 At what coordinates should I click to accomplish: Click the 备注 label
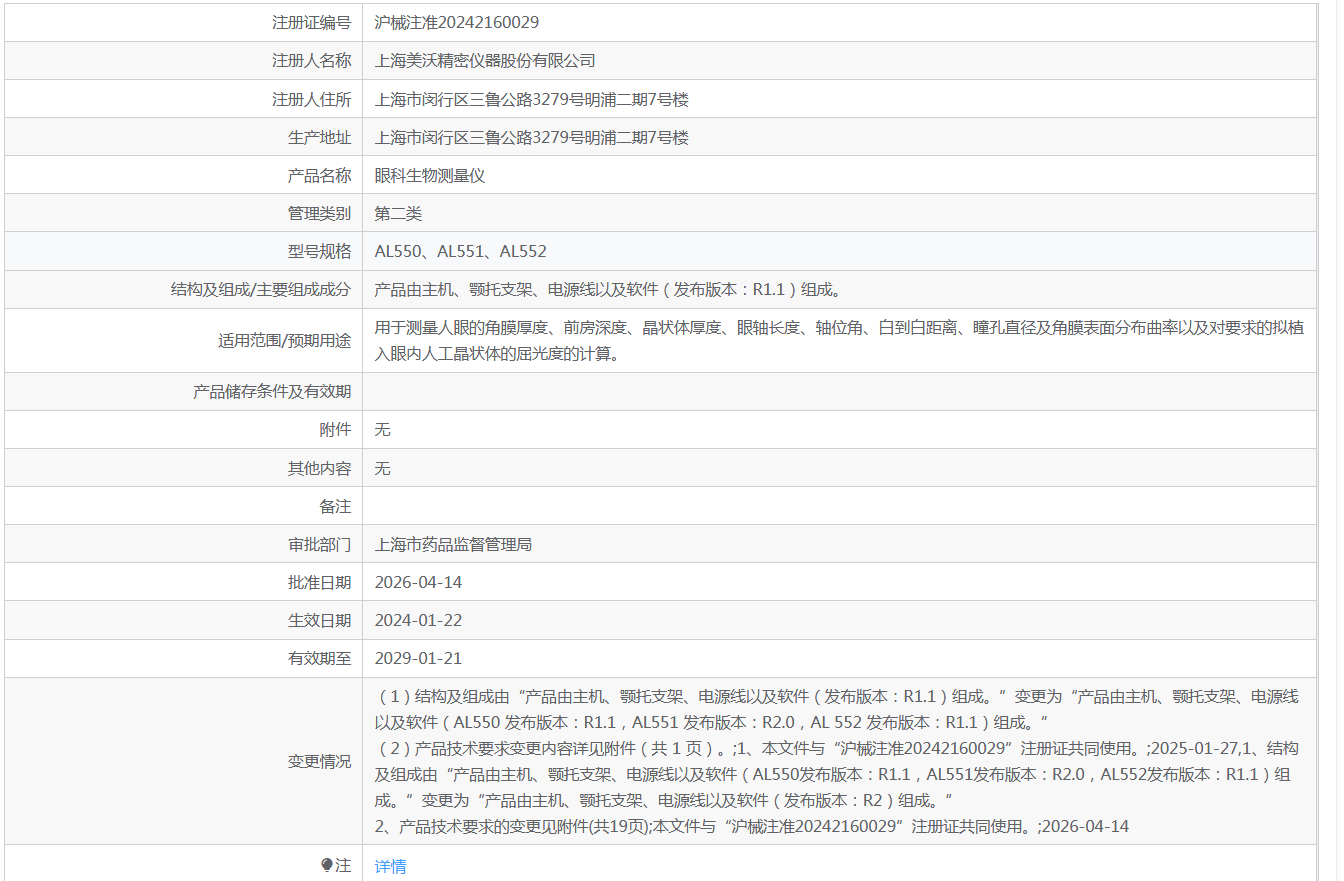click(336, 506)
